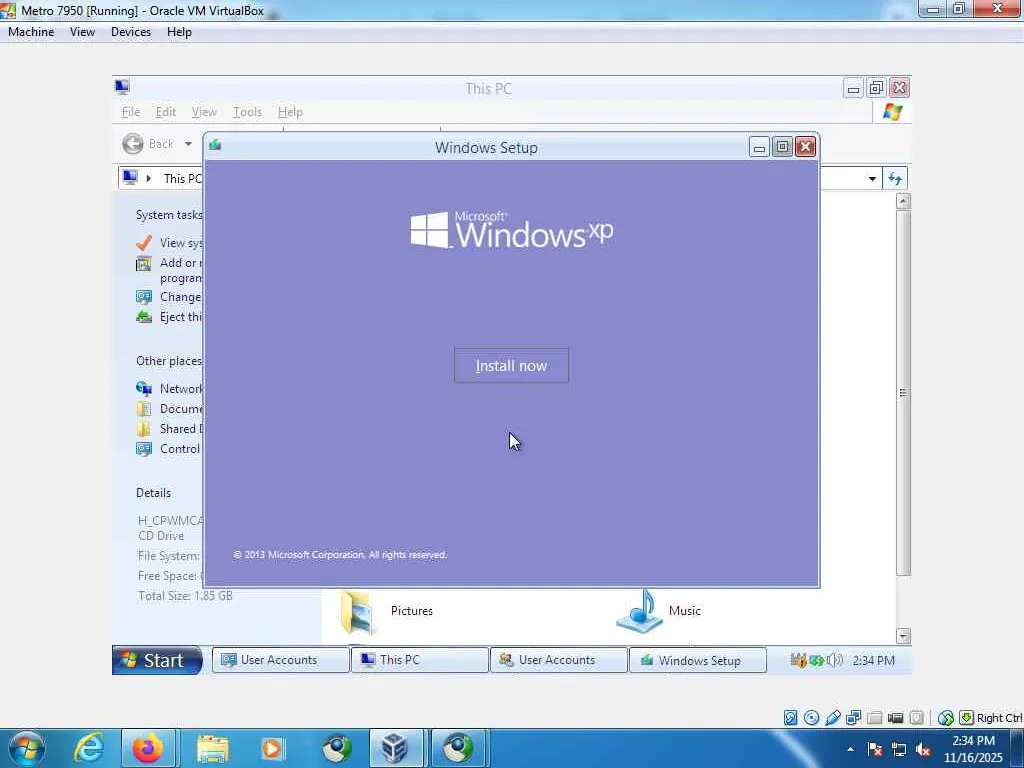Image resolution: width=1024 pixels, height=768 pixels.
Task: Open the VirtualBox View menu
Action: (x=82, y=32)
